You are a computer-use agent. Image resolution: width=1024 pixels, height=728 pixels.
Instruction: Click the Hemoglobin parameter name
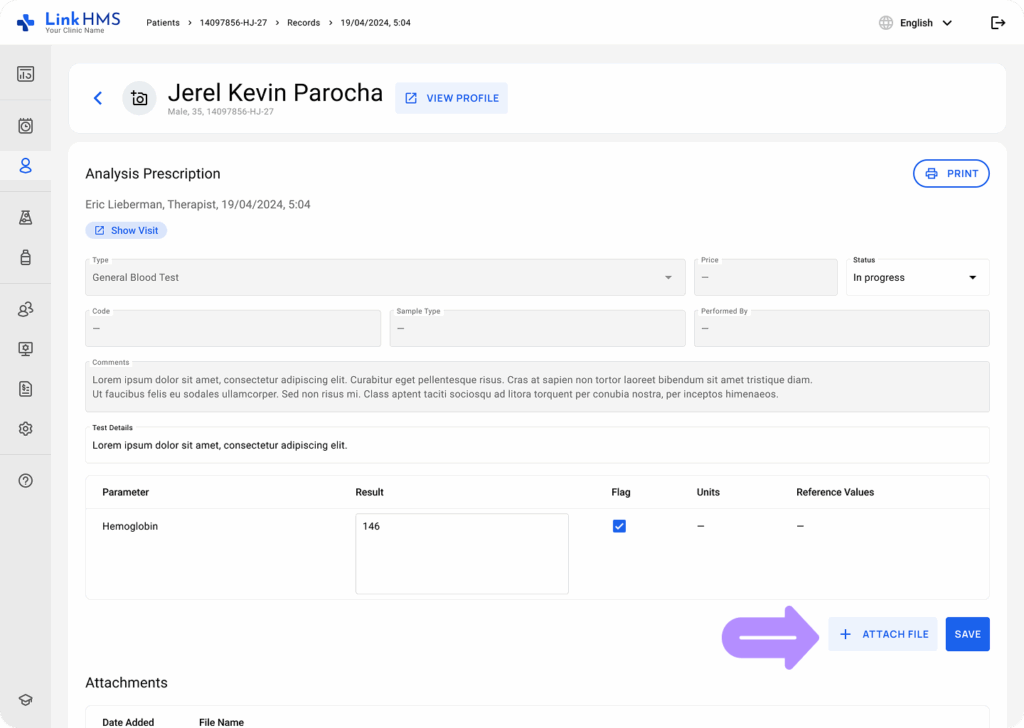pyautogui.click(x=130, y=526)
